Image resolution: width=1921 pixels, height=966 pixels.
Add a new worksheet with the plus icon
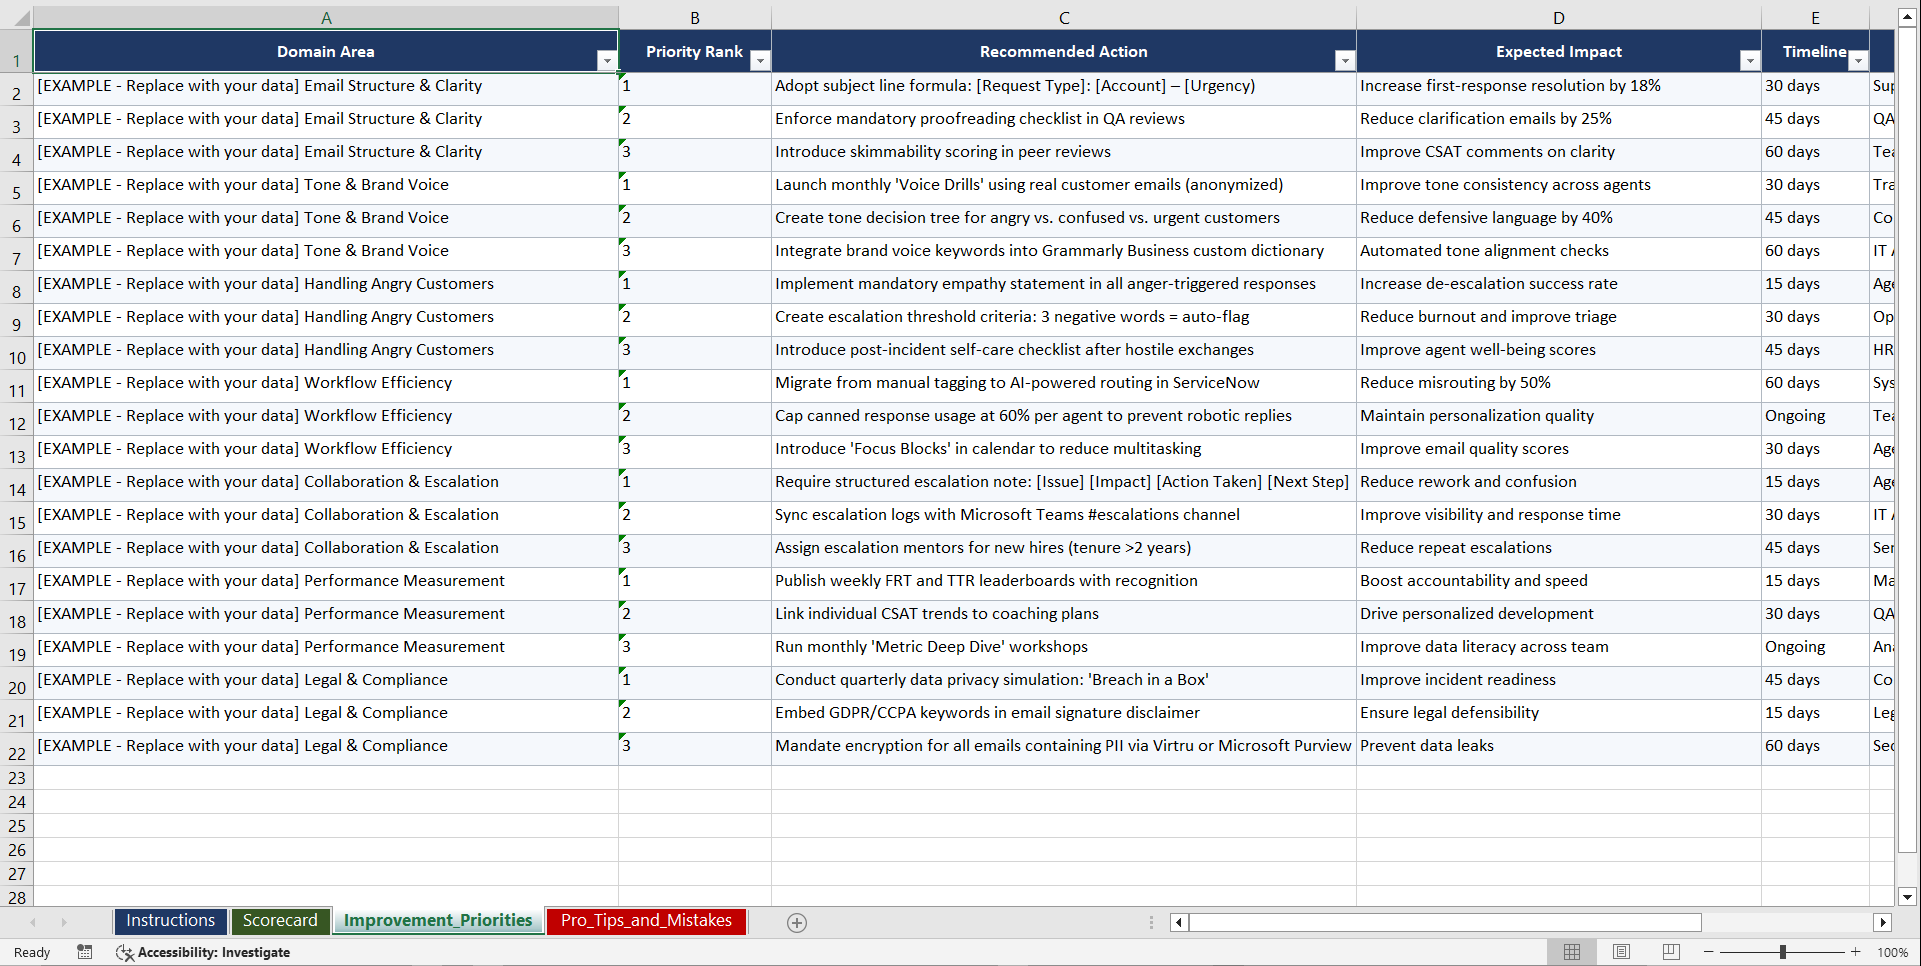(x=796, y=922)
